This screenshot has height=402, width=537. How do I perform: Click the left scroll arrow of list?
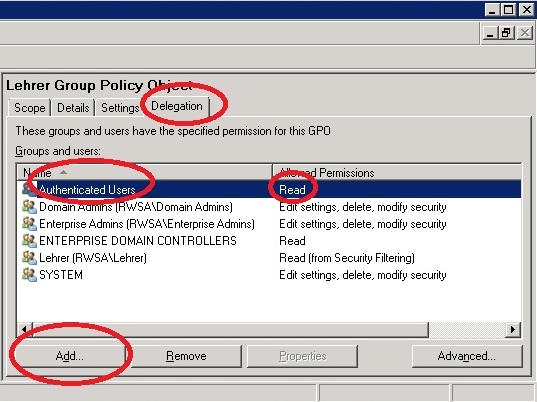pos(25,329)
